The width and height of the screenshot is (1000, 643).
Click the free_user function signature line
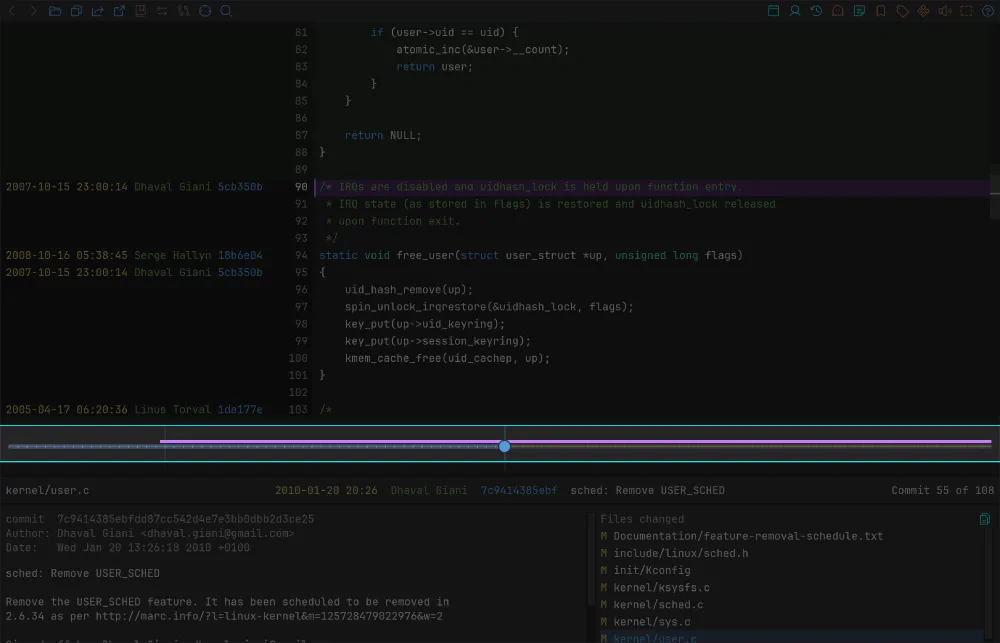[531, 255]
